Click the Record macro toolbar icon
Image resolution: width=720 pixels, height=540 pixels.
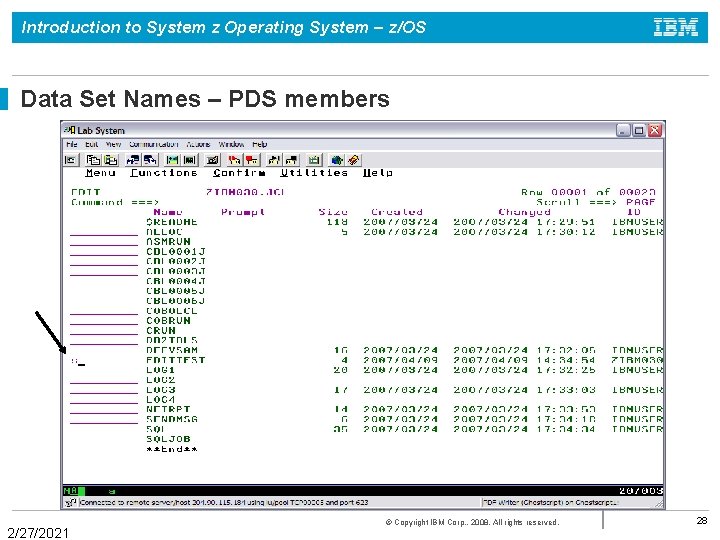tap(235, 160)
